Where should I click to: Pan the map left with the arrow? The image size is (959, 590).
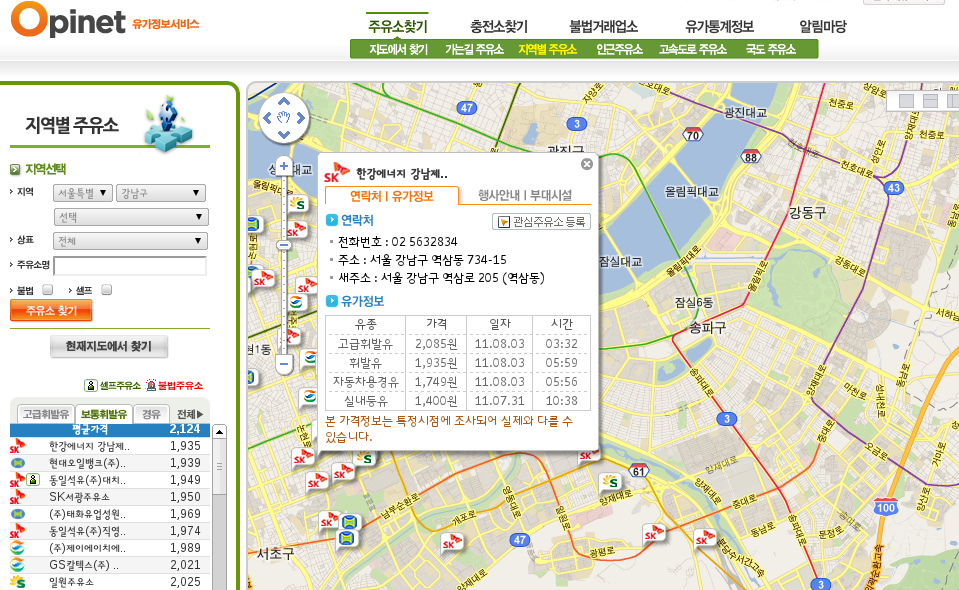pyautogui.click(x=267, y=118)
